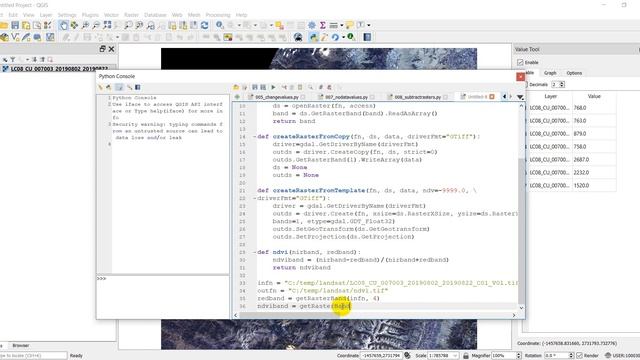Click the Refresh map icon
Image resolution: width=640 pixels, height=360 pixels.
204,25
